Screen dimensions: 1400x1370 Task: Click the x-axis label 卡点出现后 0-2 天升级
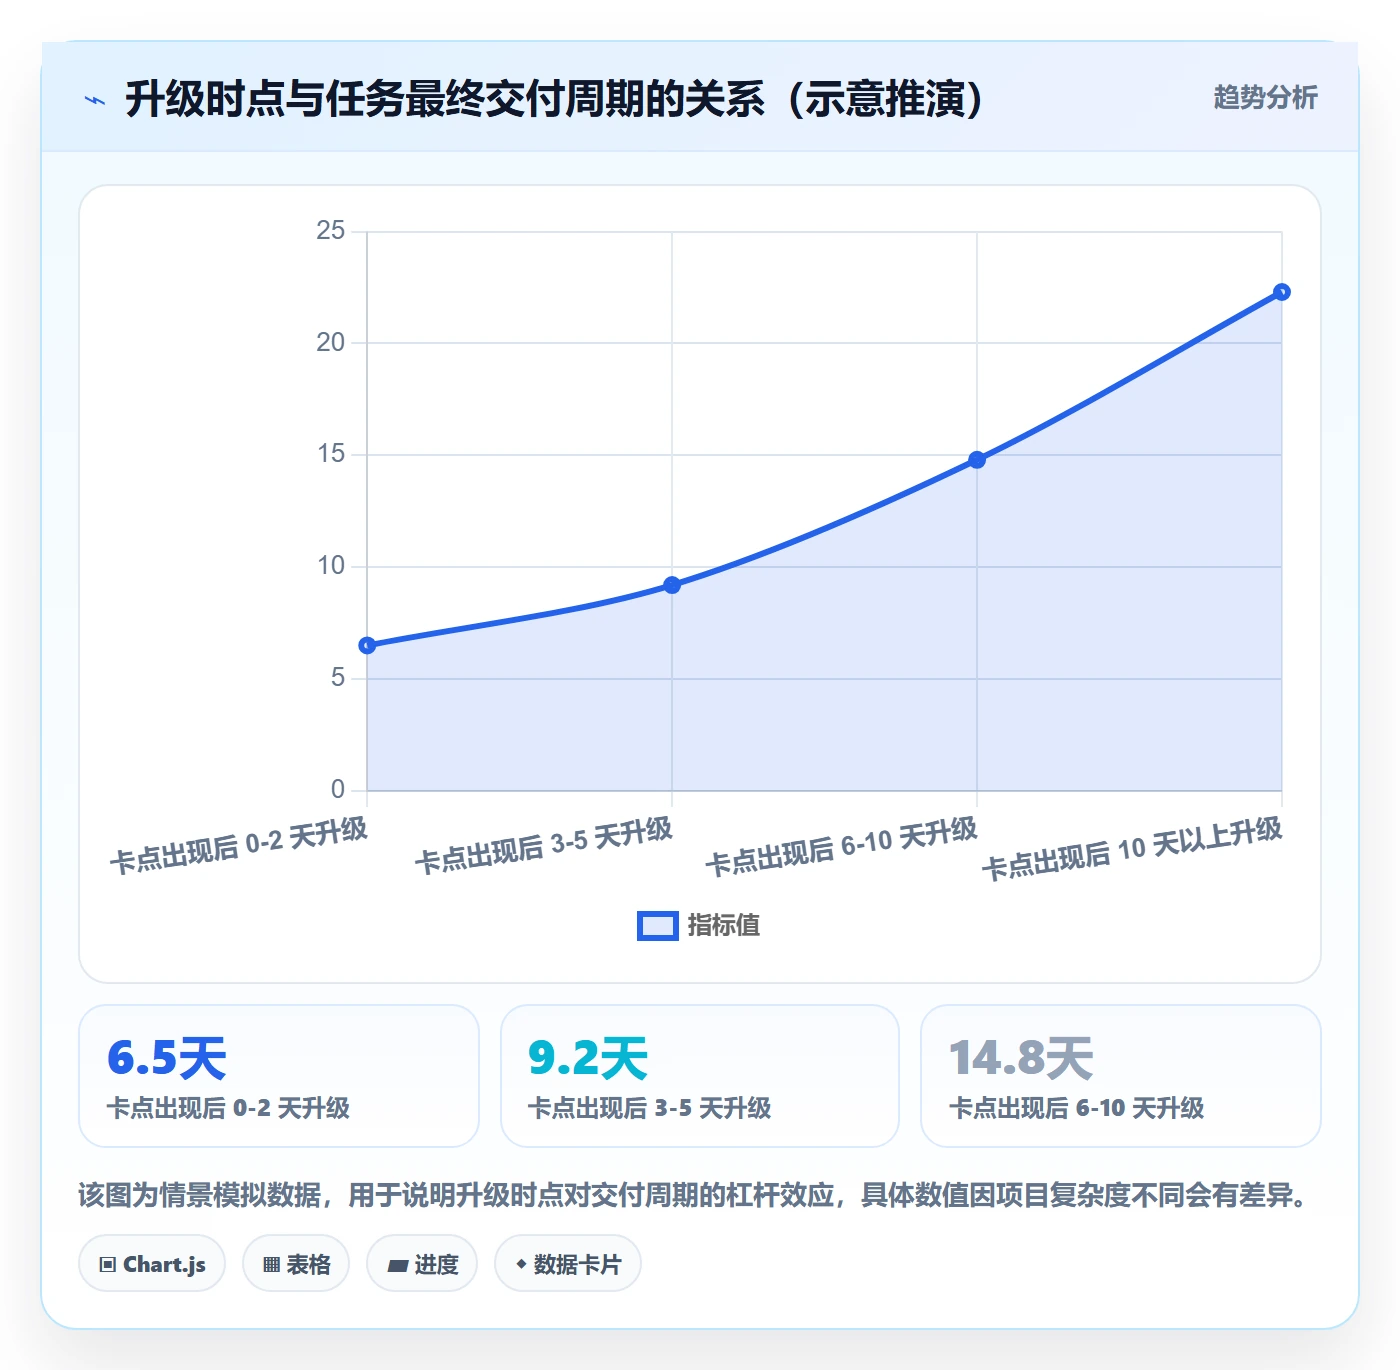tap(240, 846)
